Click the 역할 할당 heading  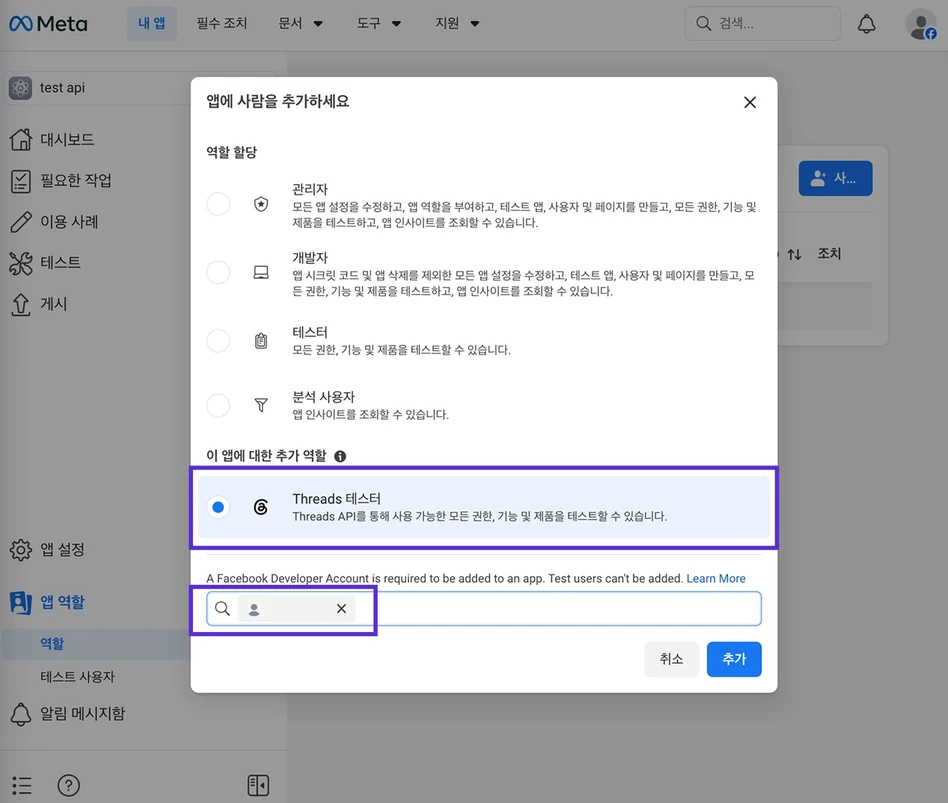pos(232,152)
